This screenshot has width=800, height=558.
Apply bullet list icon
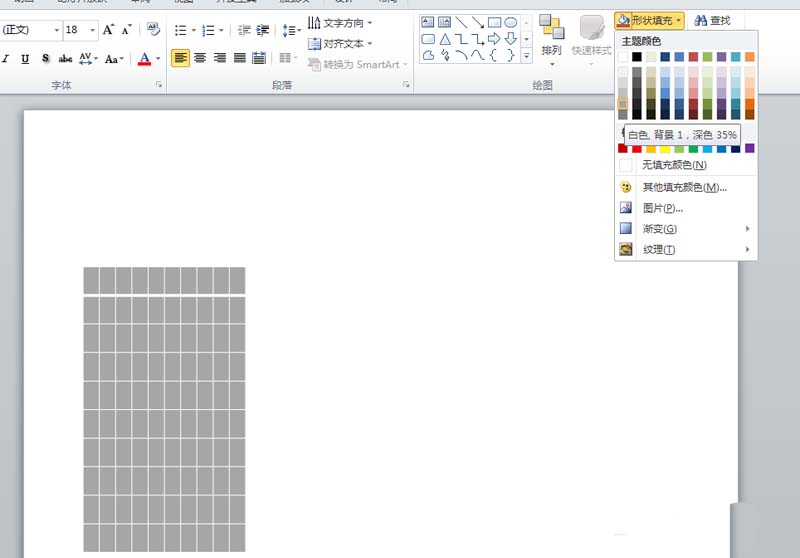[x=181, y=31]
